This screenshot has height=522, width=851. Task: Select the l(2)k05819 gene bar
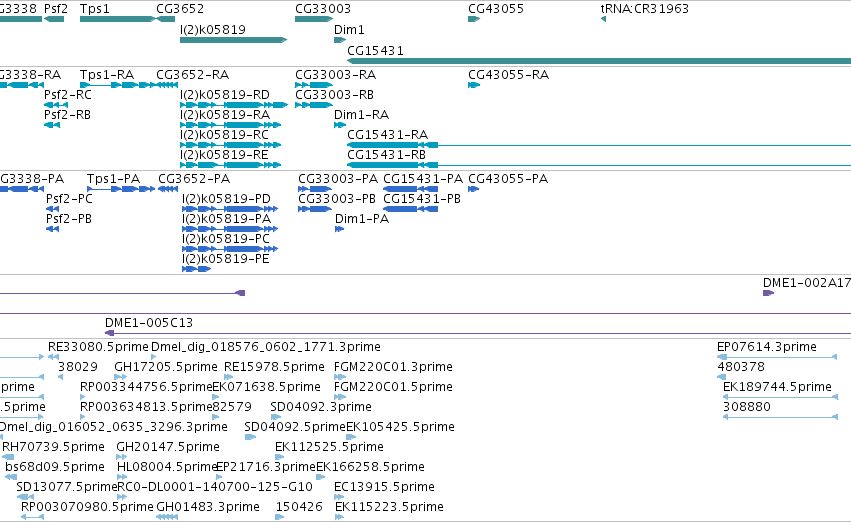coord(233,40)
